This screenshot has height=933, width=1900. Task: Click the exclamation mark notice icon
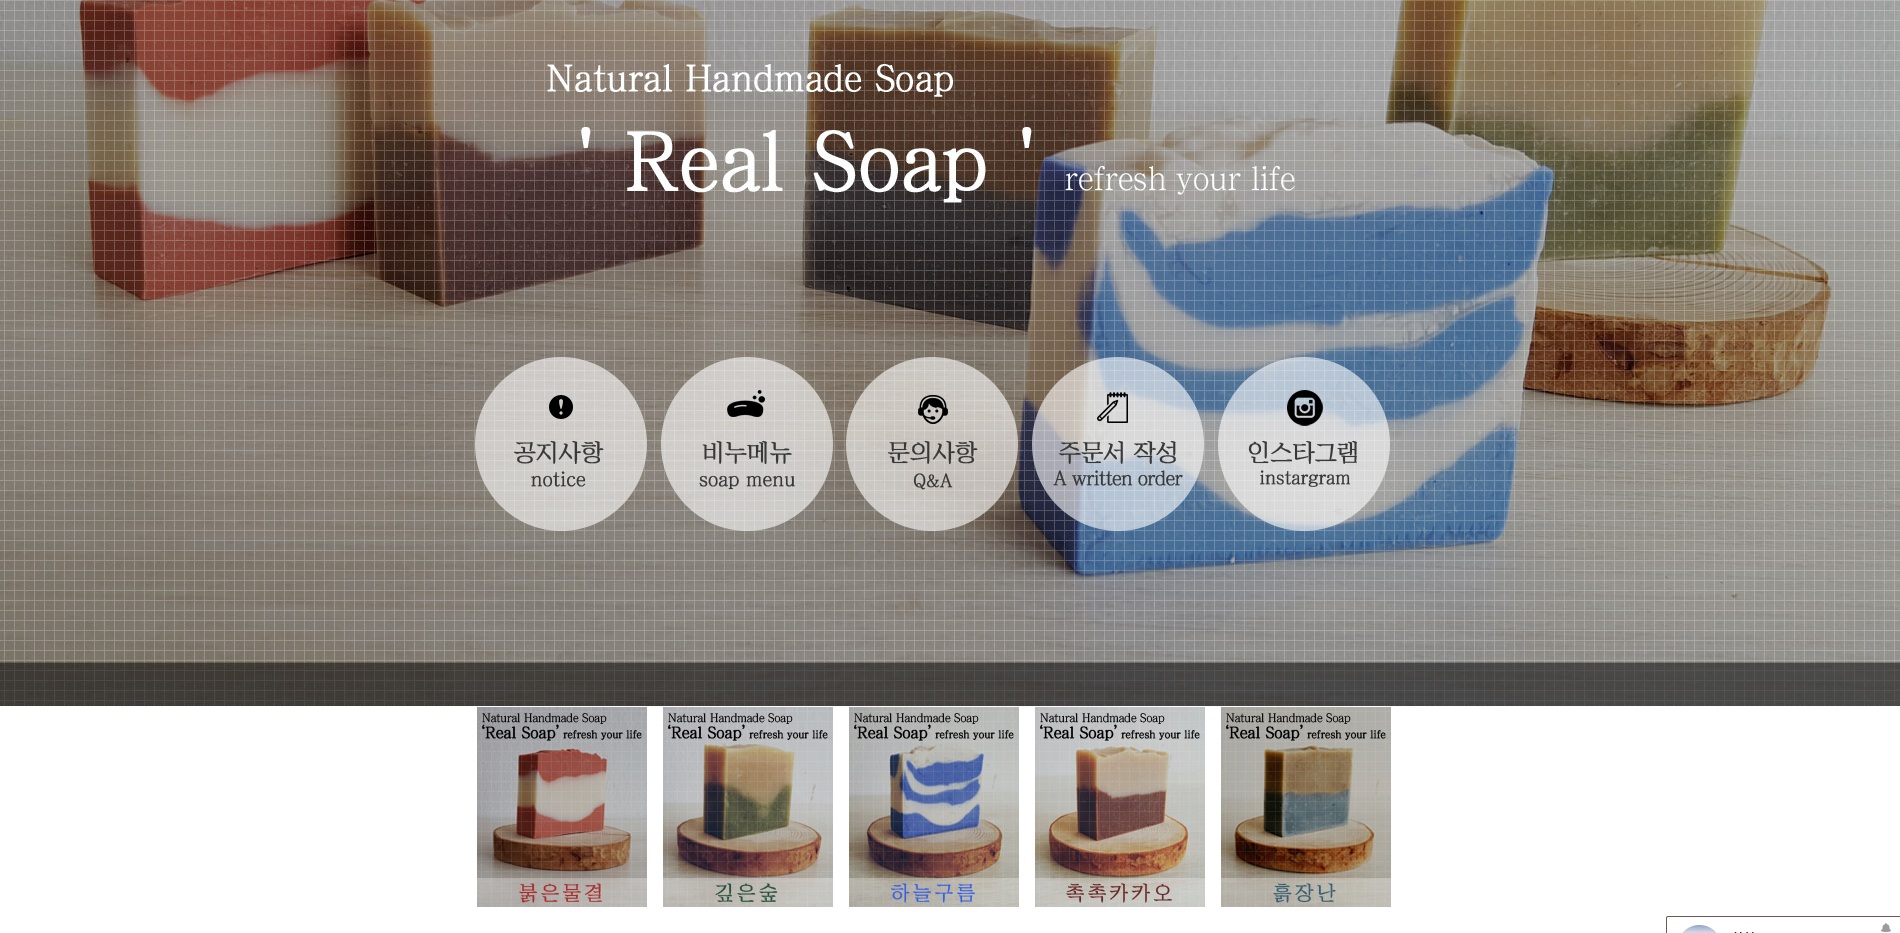[x=561, y=407]
